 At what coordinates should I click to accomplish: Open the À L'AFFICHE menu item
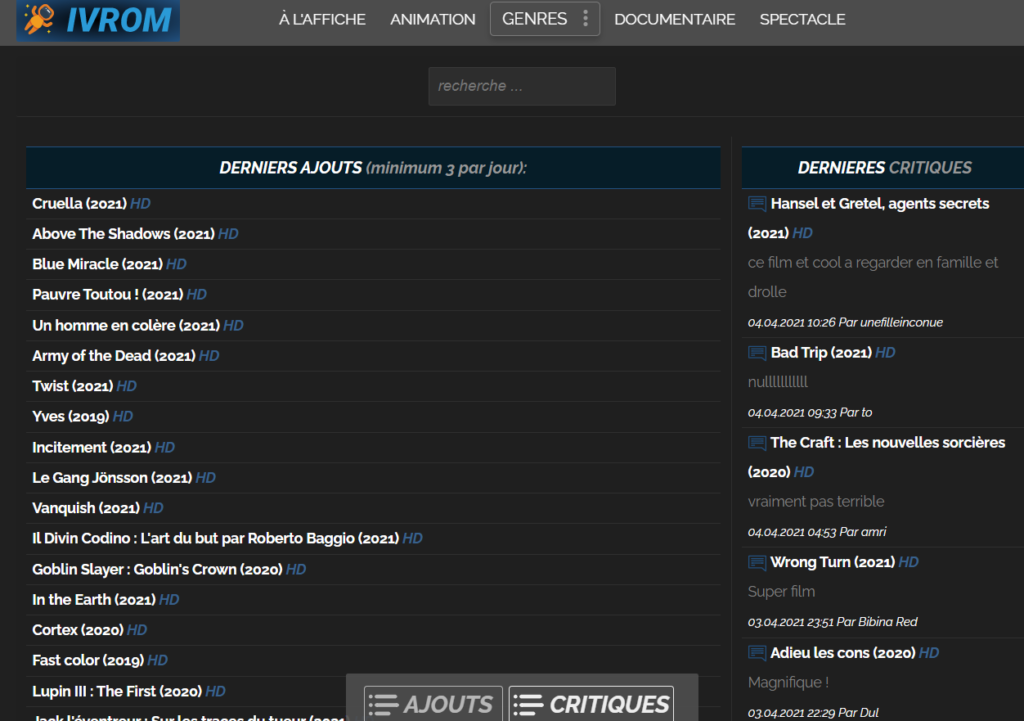(x=322, y=20)
